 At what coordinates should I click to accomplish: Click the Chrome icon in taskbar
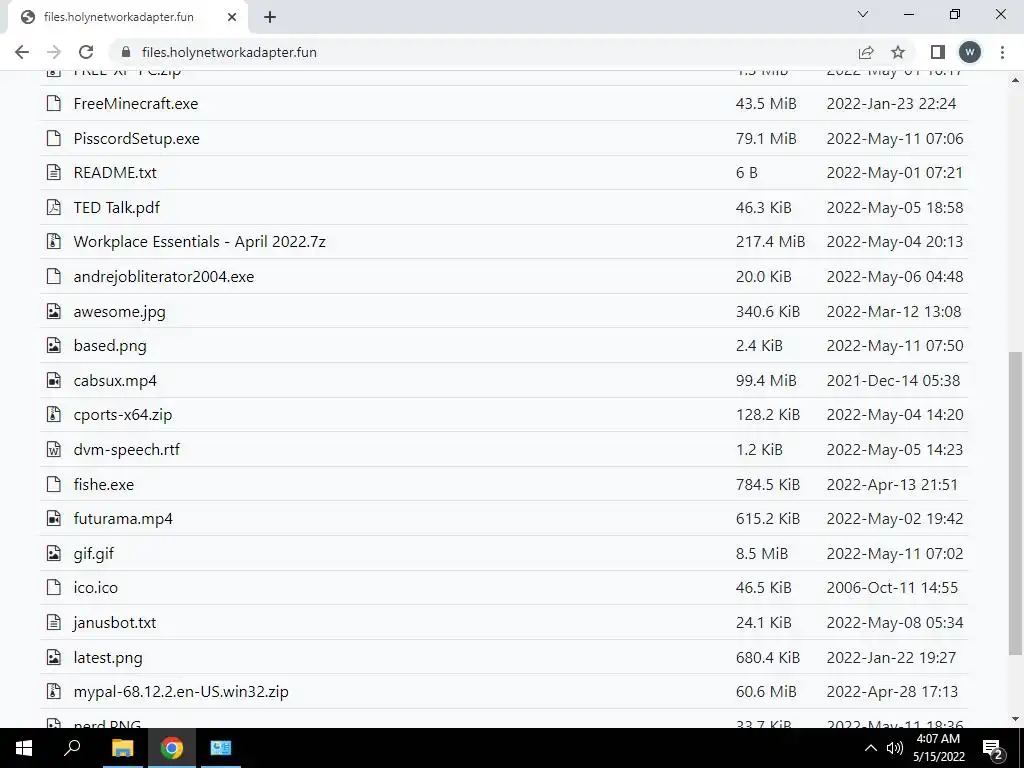pos(172,748)
